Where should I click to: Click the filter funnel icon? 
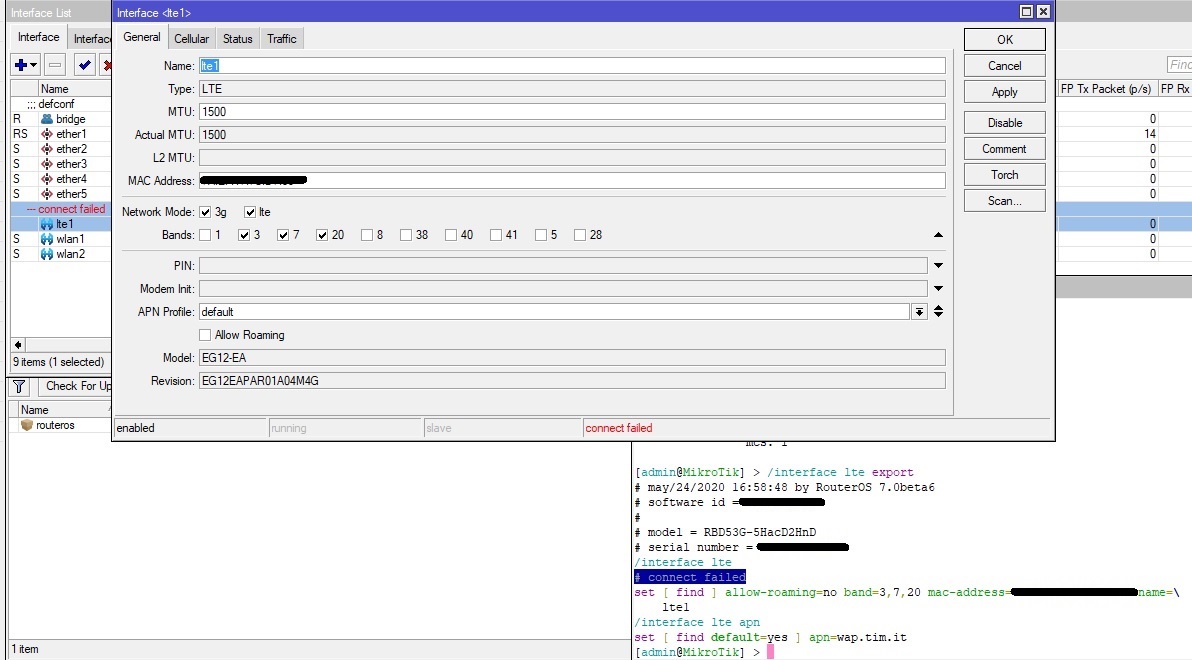coord(19,386)
